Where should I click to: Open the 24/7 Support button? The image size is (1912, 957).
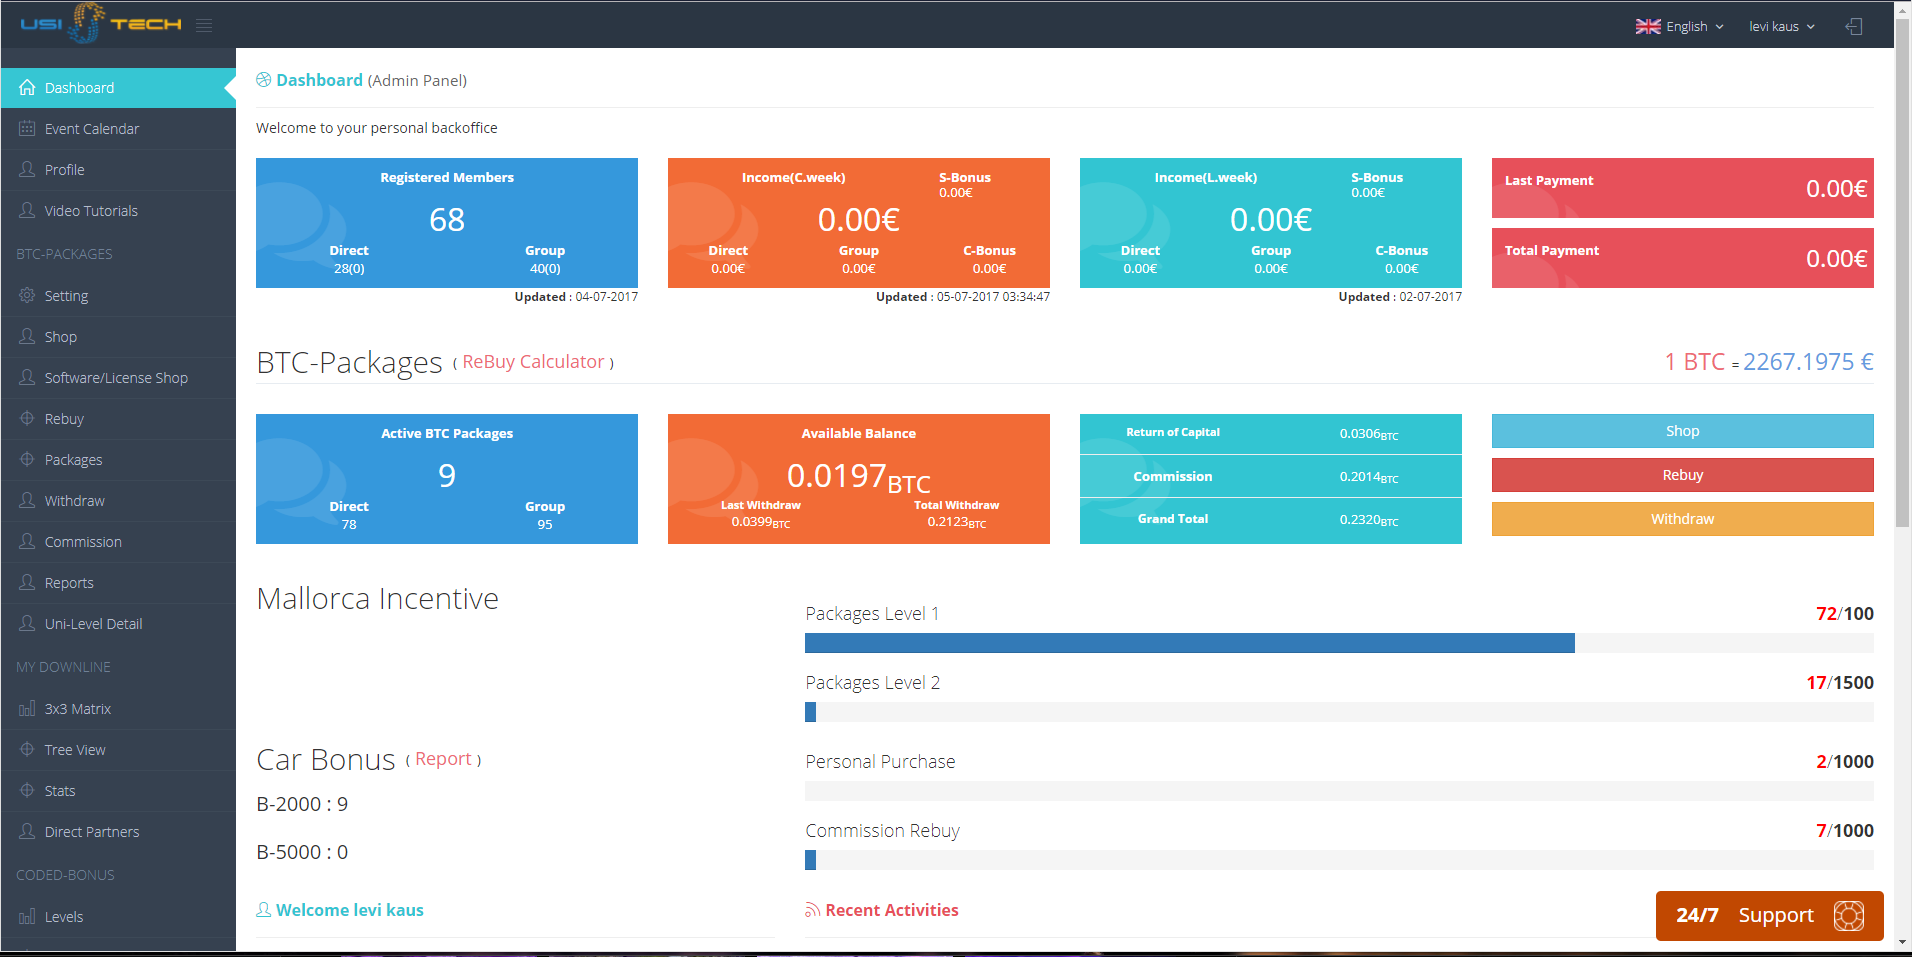coord(1769,916)
